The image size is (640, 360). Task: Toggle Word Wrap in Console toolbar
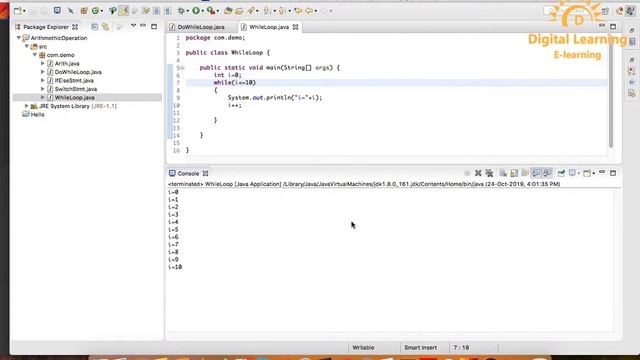point(525,173)
